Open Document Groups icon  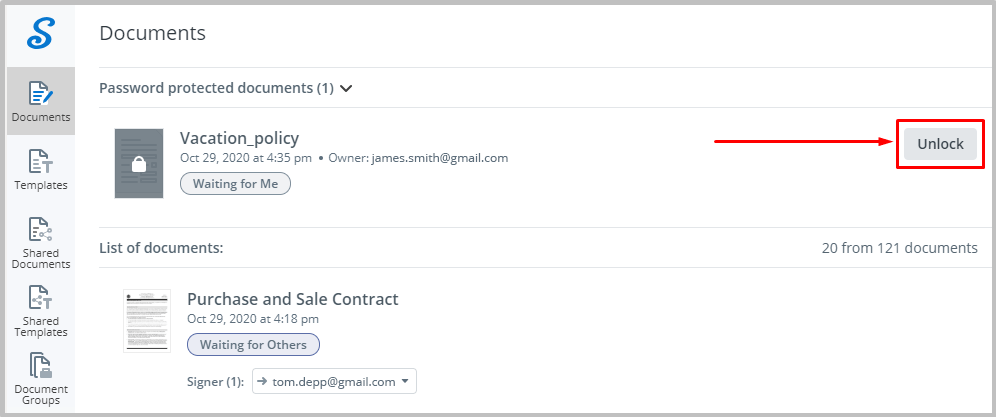point(41,366)
